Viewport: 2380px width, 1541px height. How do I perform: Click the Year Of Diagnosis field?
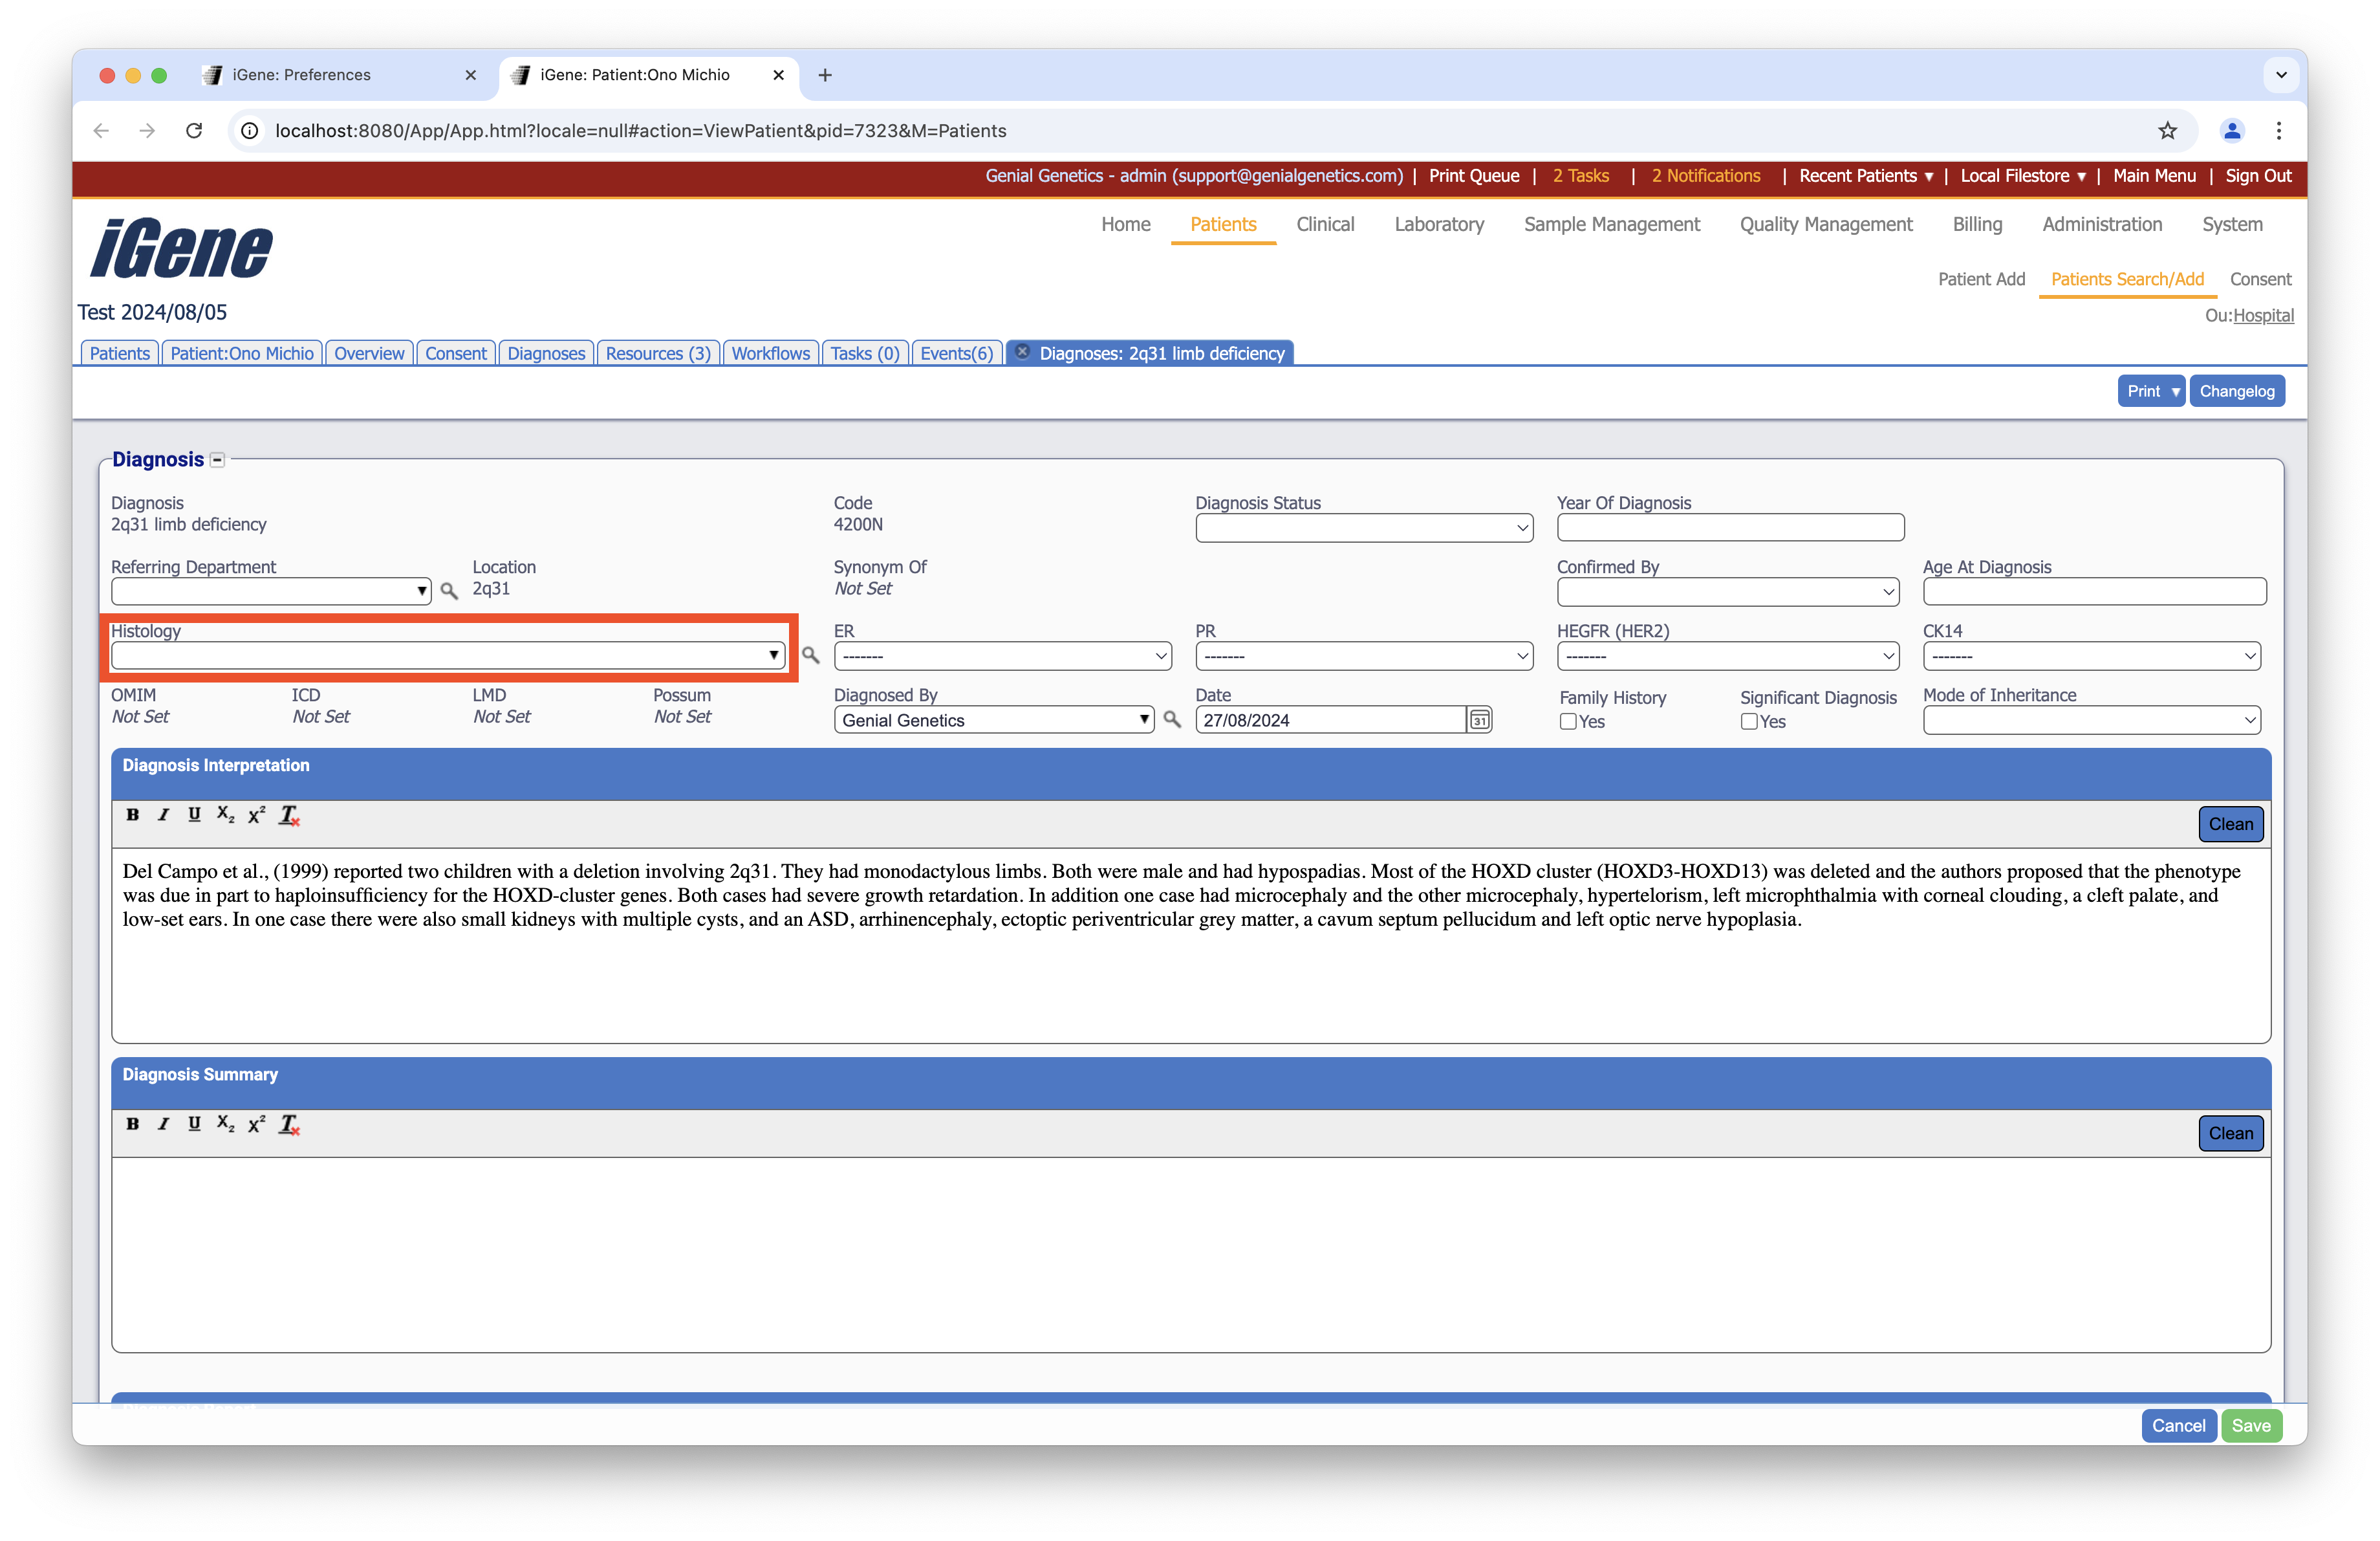pyautogui.click(x=1730, y=528)
